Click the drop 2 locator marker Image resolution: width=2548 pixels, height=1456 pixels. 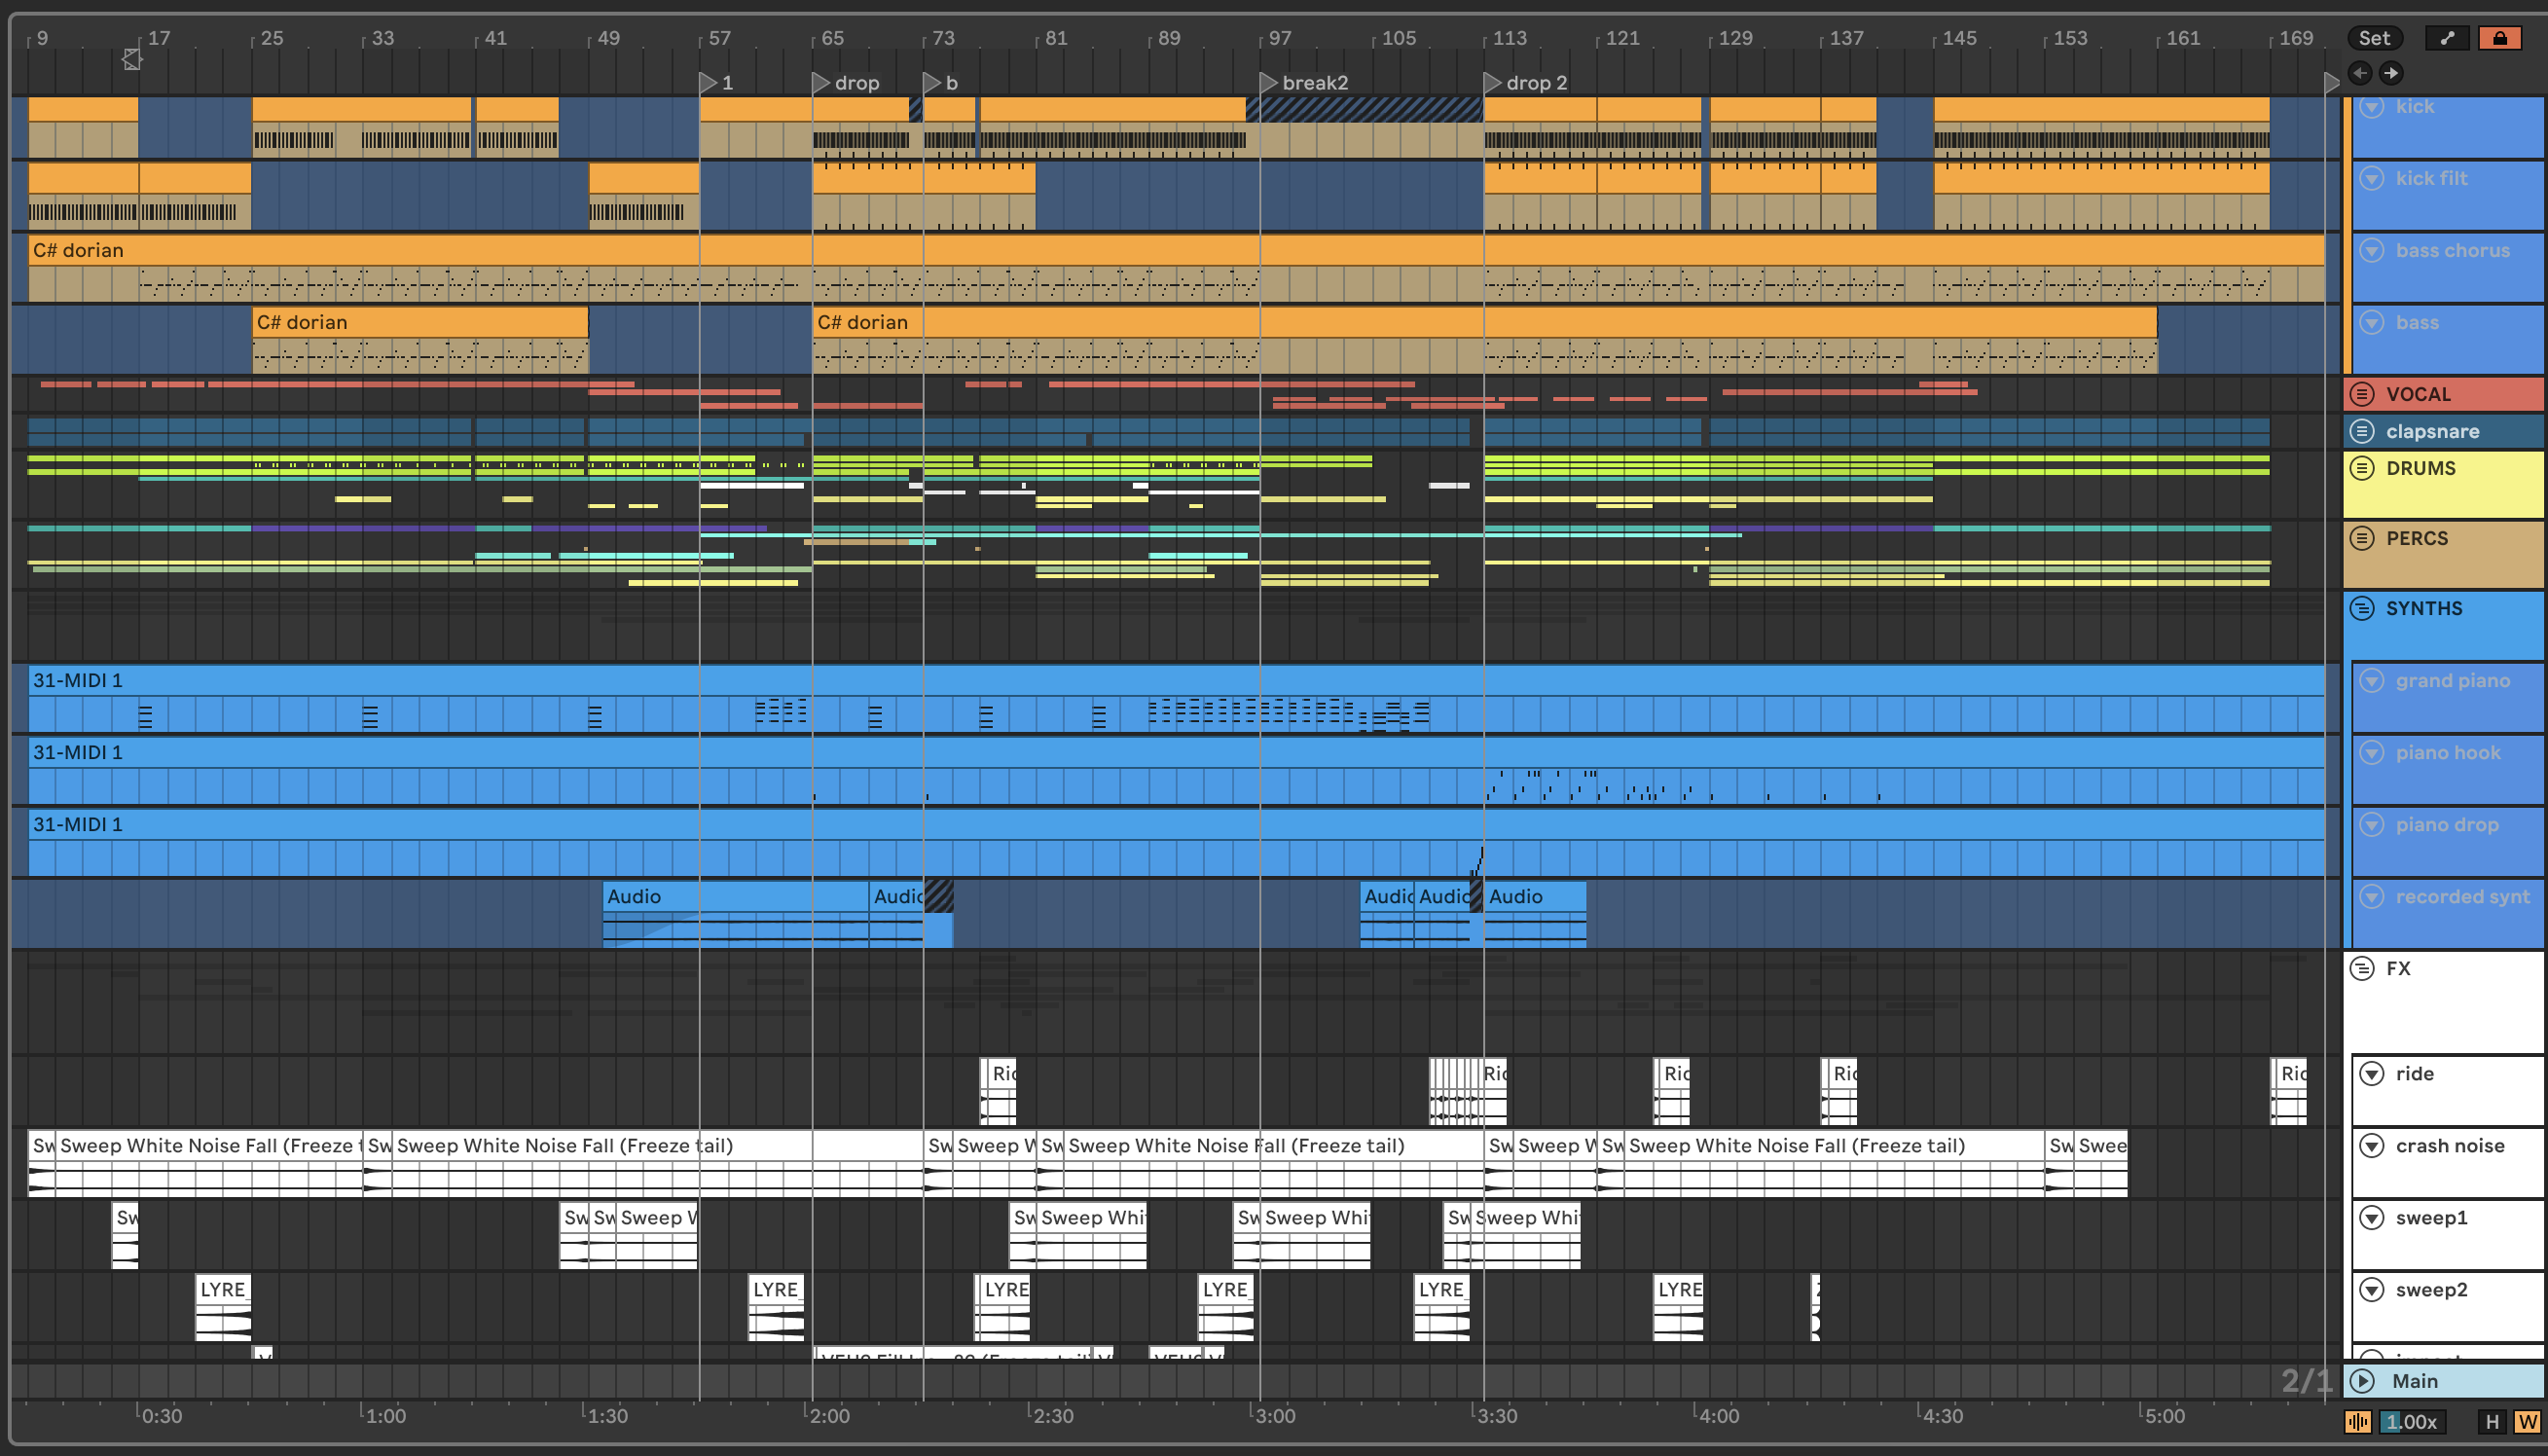[1492, 82]
